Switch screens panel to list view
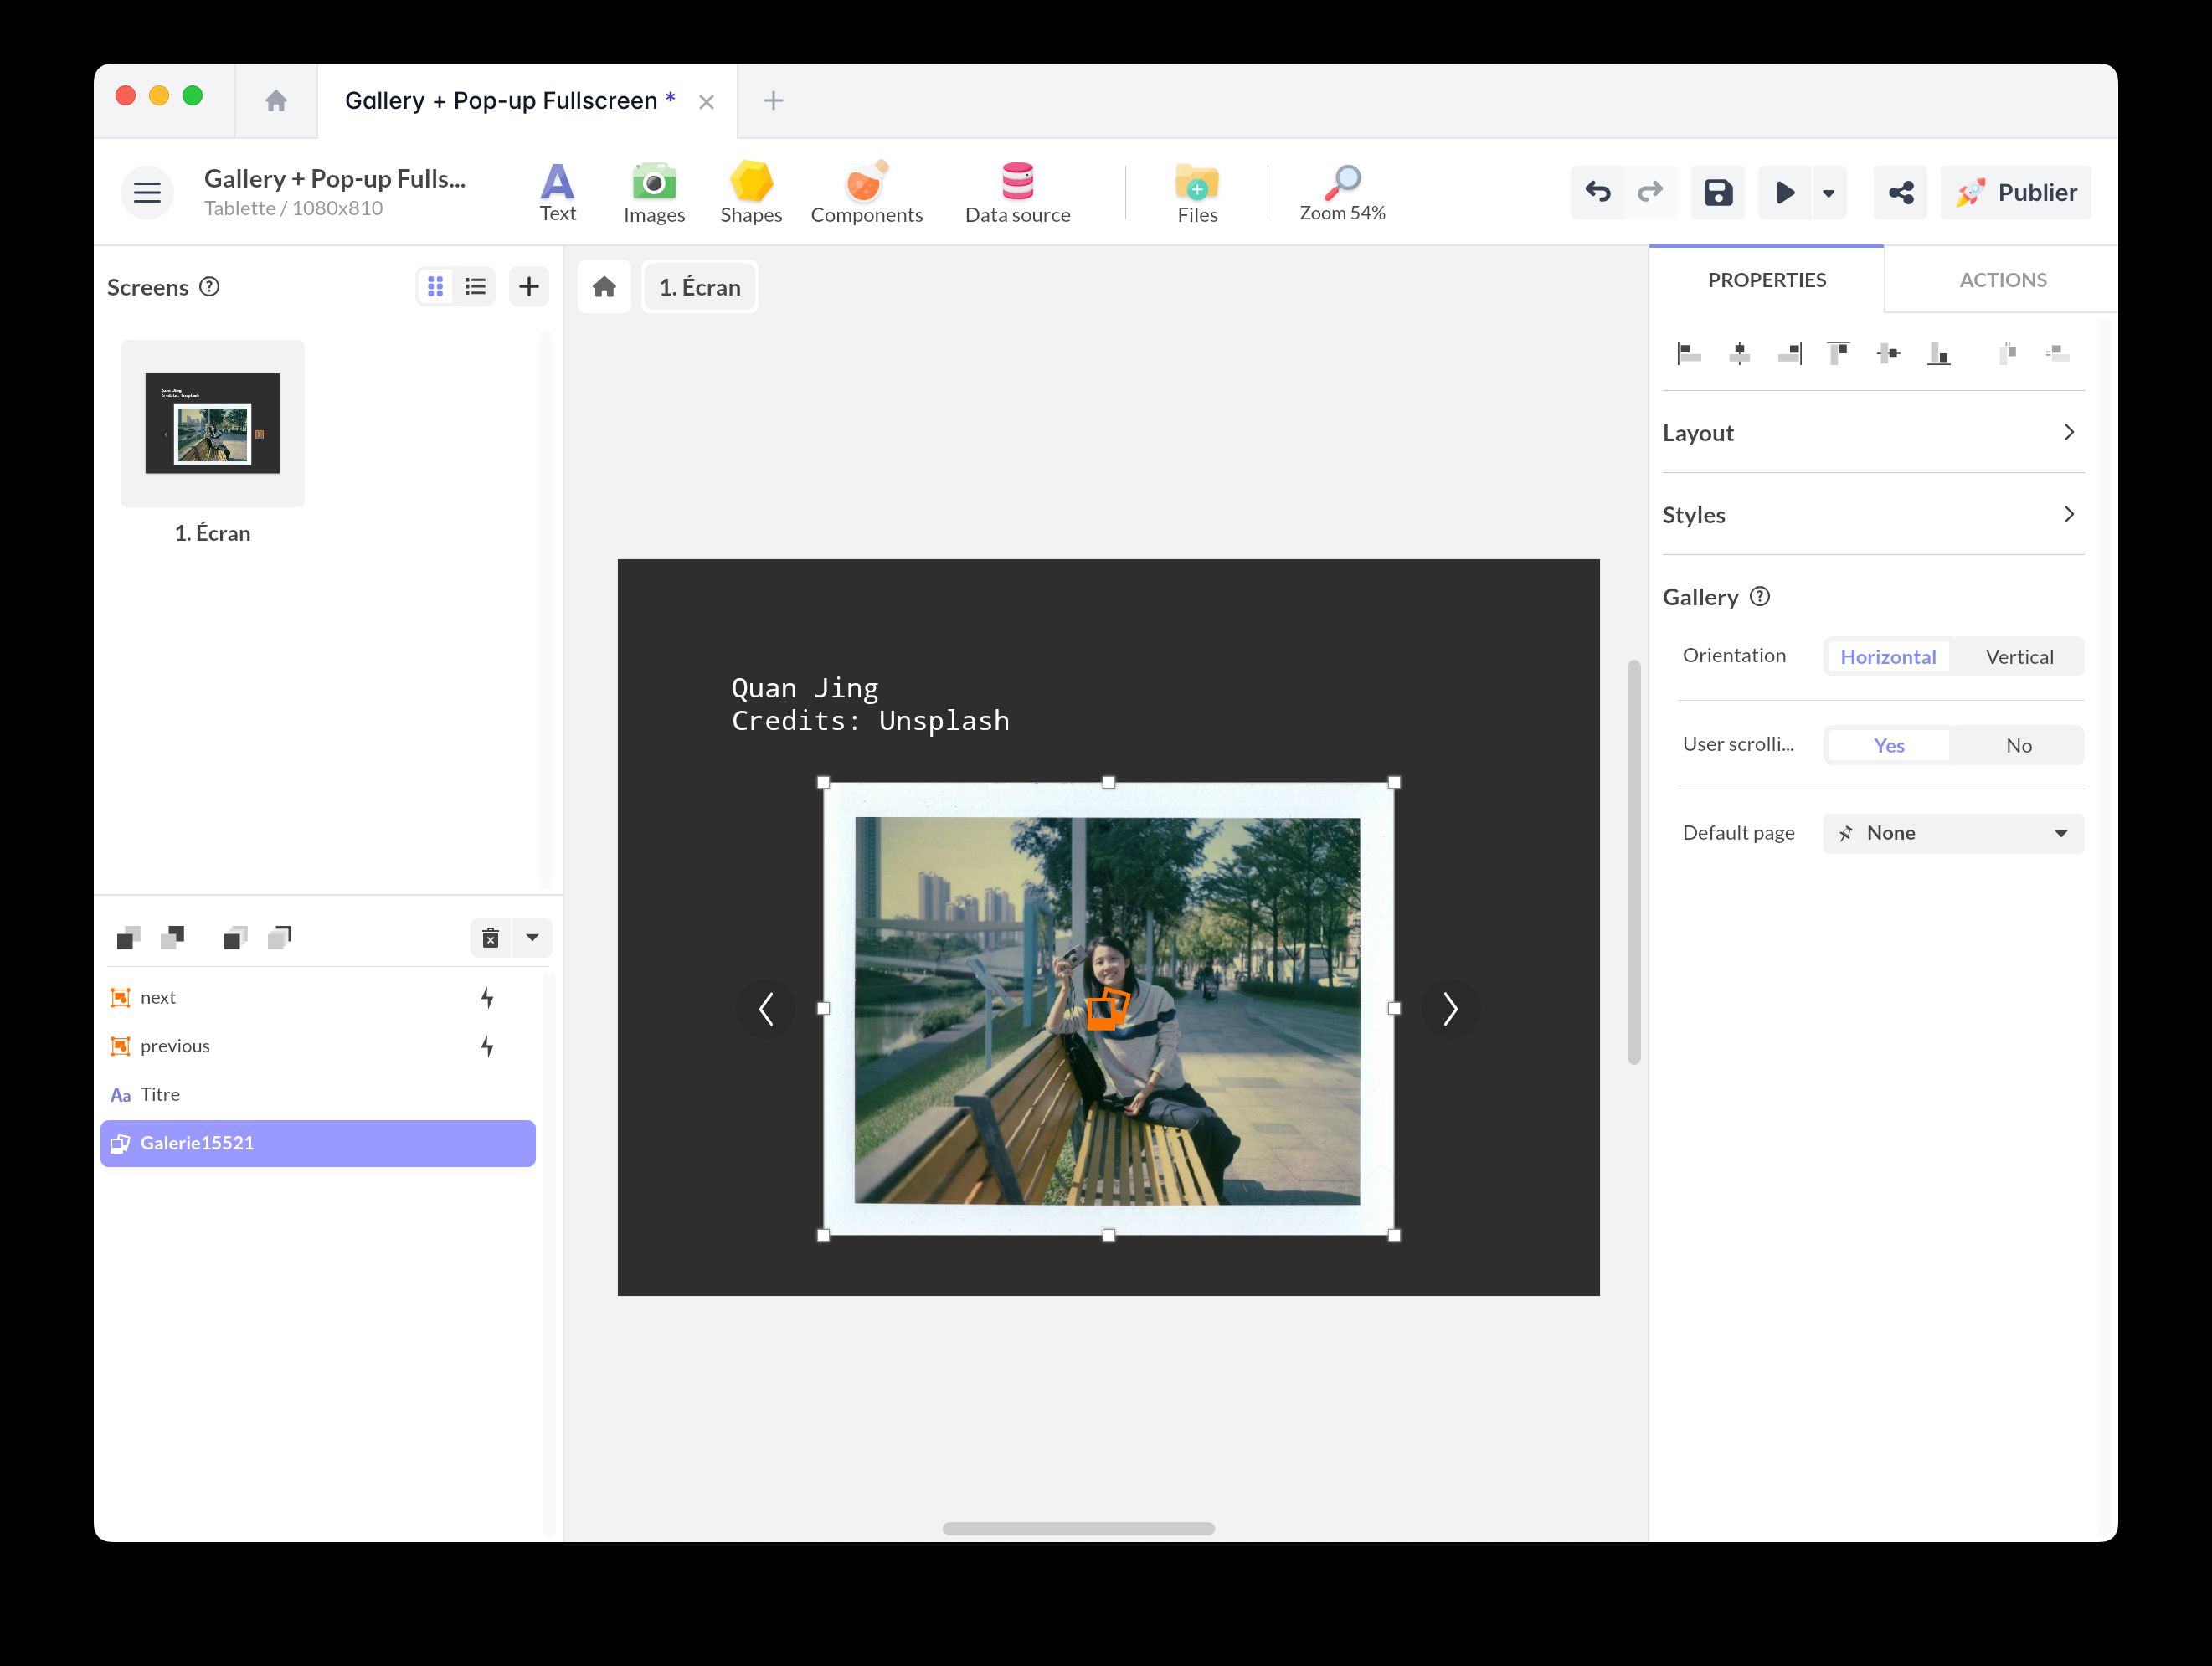The width and height of the screenshot is (2212, 1666). 475,287
